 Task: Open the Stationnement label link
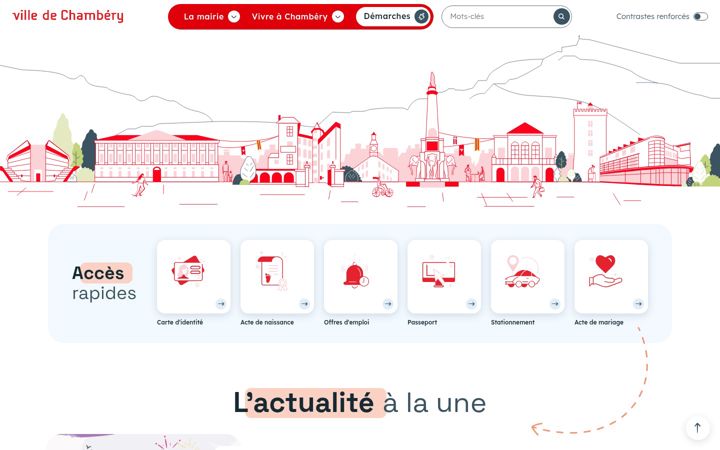(x=512, y=322)
